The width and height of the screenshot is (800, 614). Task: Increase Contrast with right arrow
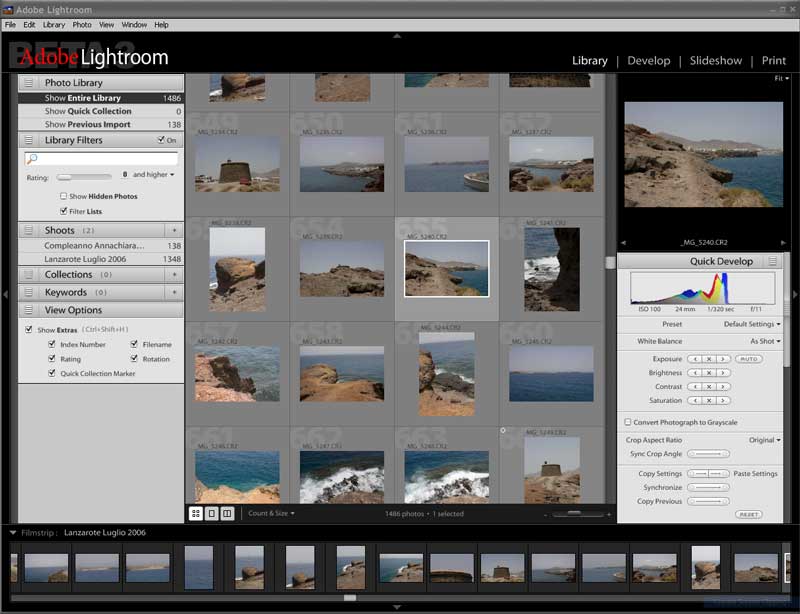pyautogui.click(x=723, y=387)
